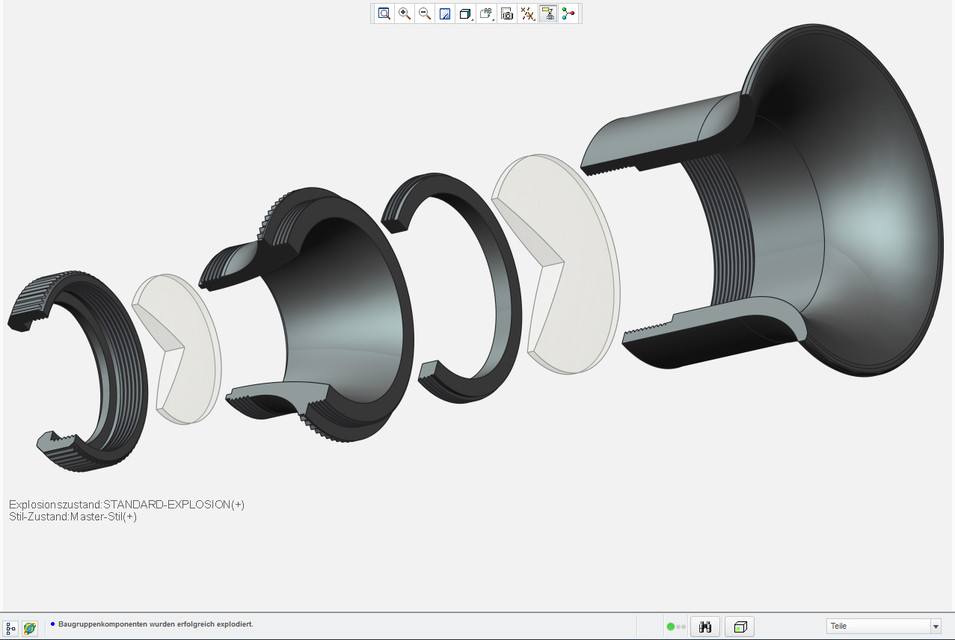The image size is (955, 640).
Task: Click the Zoom In magnifier icon
Action: click(404, 14)
